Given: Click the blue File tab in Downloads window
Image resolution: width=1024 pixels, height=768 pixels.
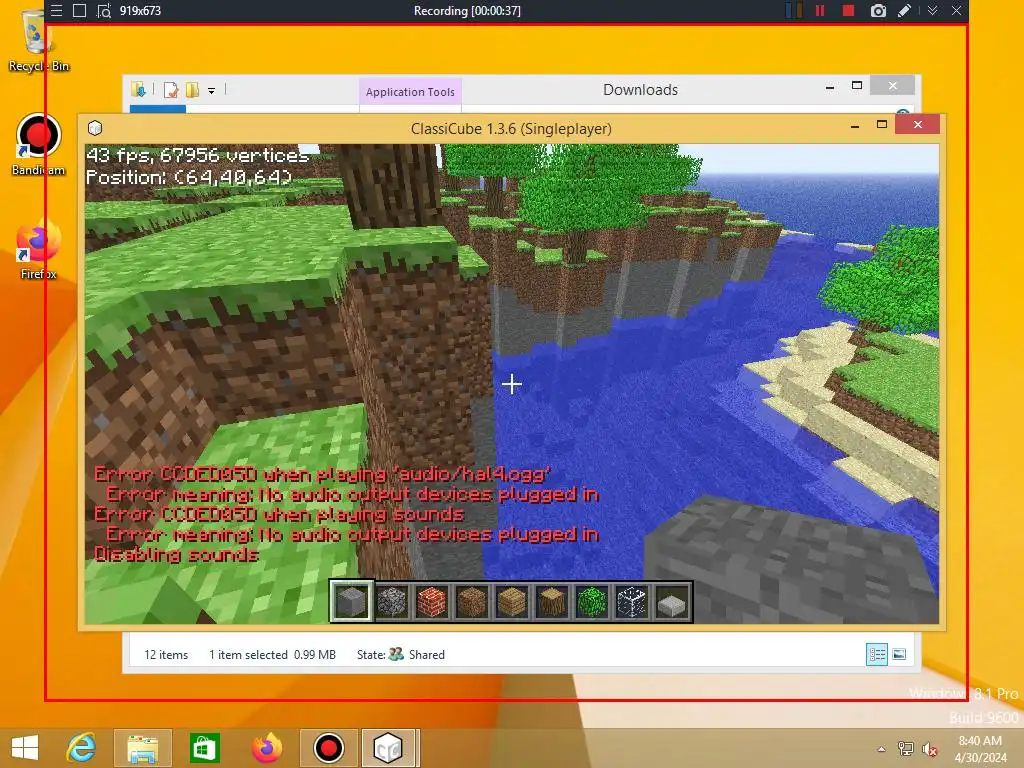Looking at the screenshot, I should (x=157, y=109).
